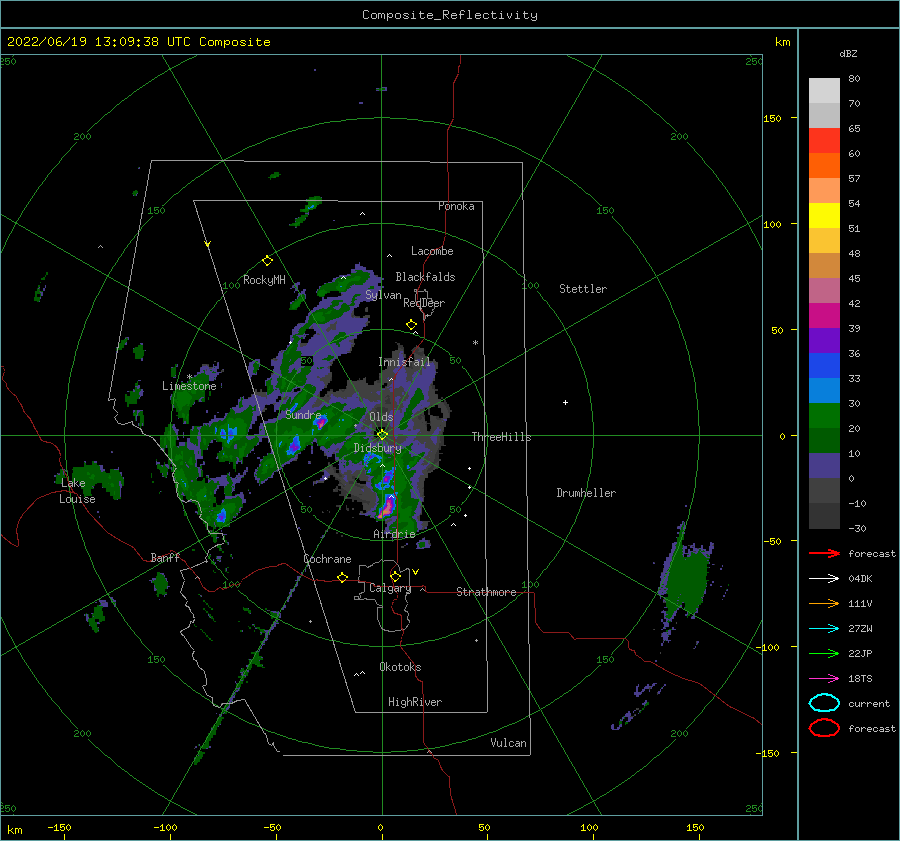Select the magenta 39-42 dBZ color swatch
This screenshot has height=841, width=900.
coord(824,316)
